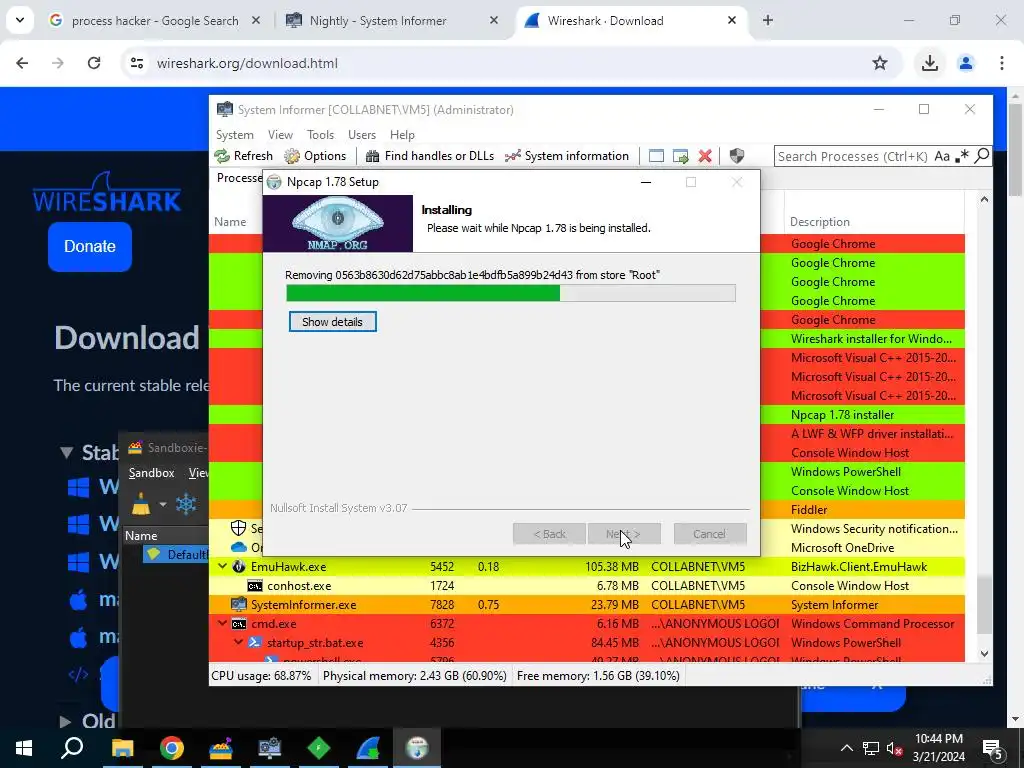The image size is (1024, 768).
Task: Toggle regex search option in search box
Action: [x=962, y=156]
